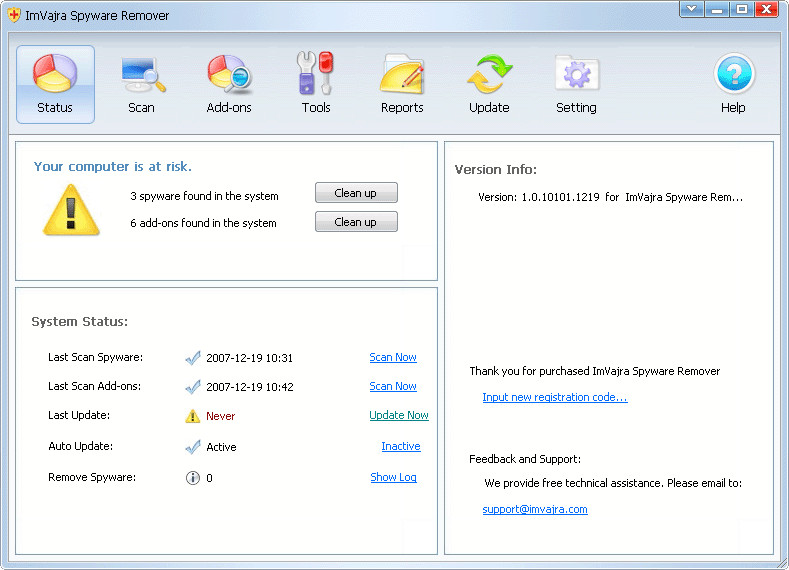The width and height of the screenshot is (789, 570).
Task: Open the Scan monitor magnifier section
Action: click(x=142, y=84)
